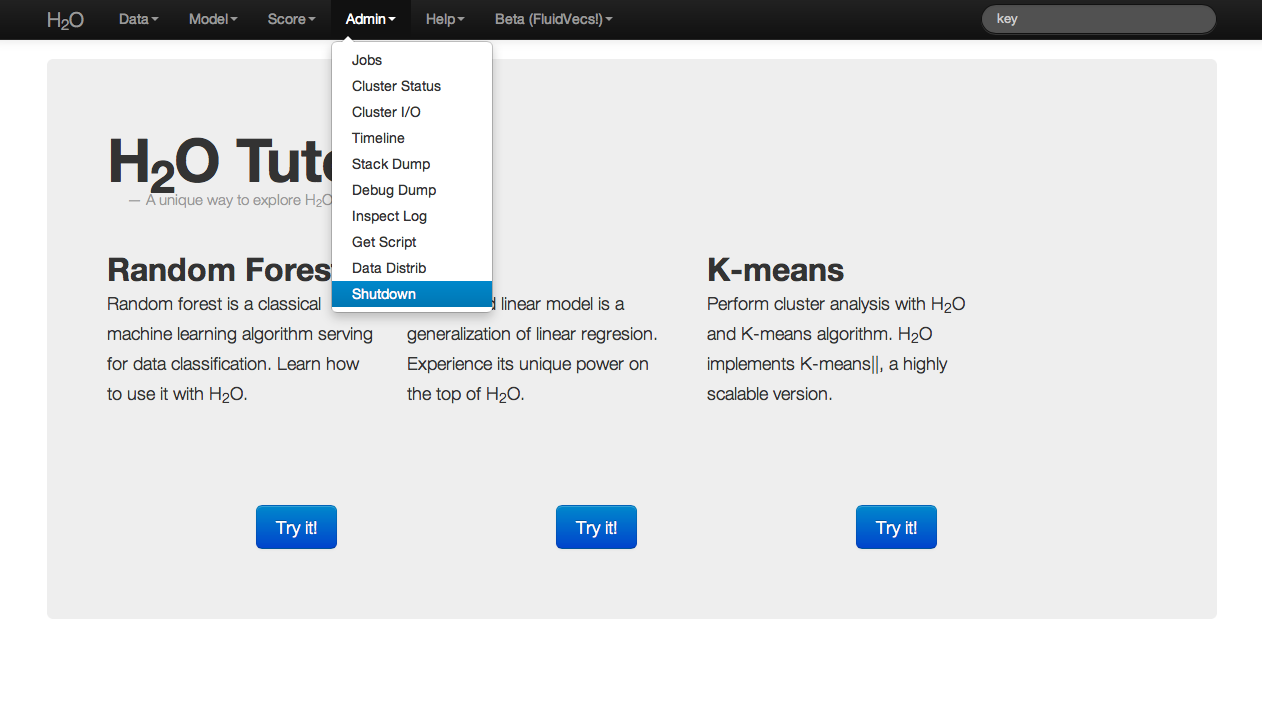The image size is (1262, 713).
Task: Try it! button under Random Forest
Action: coord(296,527)
